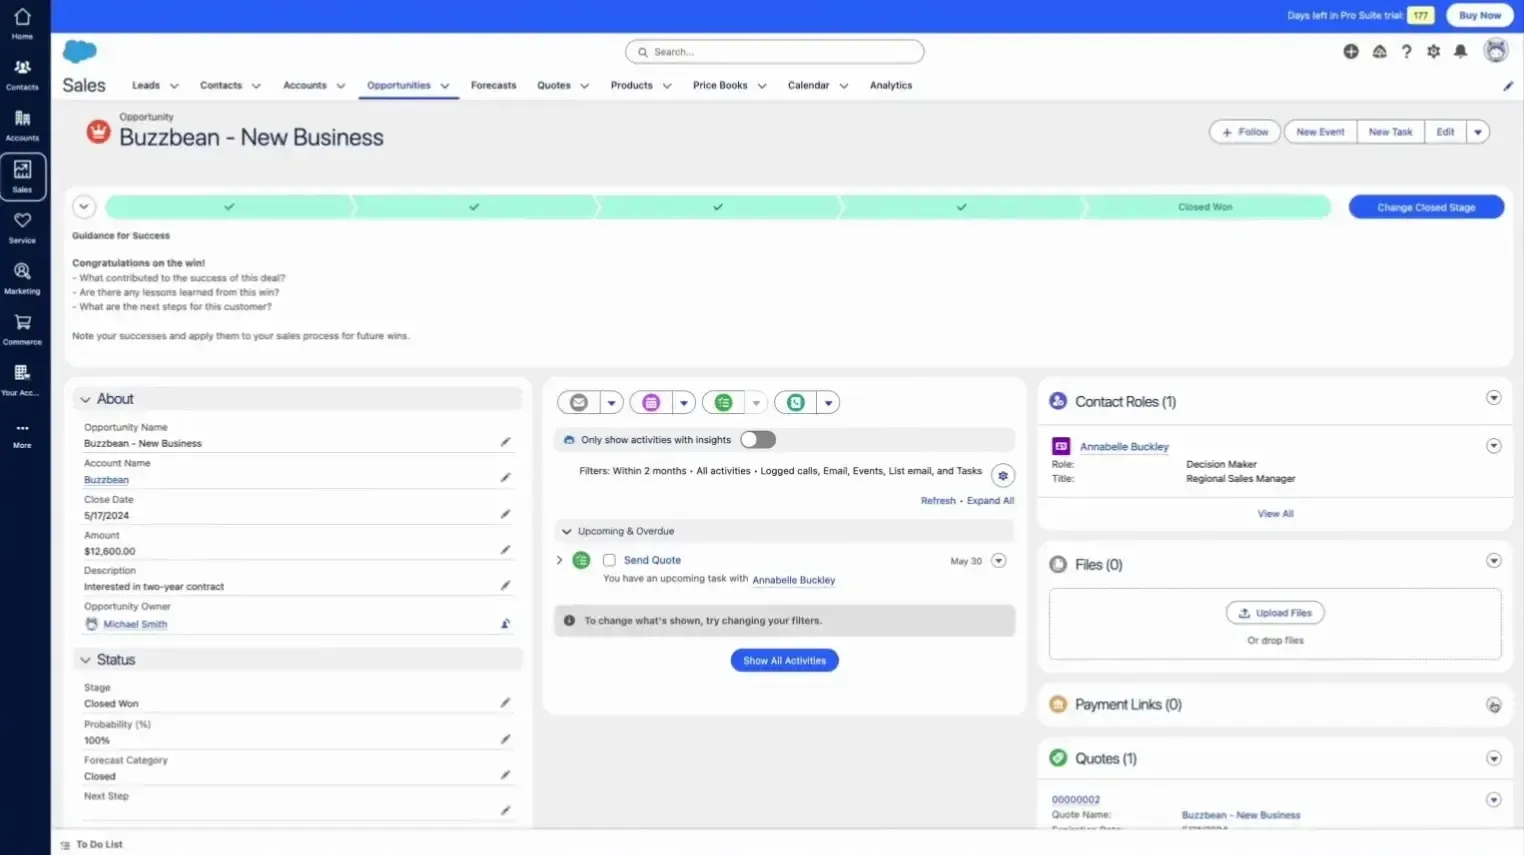
Task: Collapse the Upcoming & Overdue section
Action: (x=567, y=531)
